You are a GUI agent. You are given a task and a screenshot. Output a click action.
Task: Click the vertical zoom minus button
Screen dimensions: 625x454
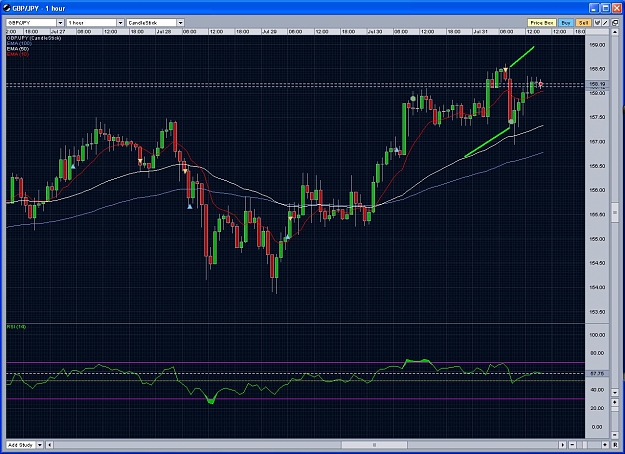(615, 435)
